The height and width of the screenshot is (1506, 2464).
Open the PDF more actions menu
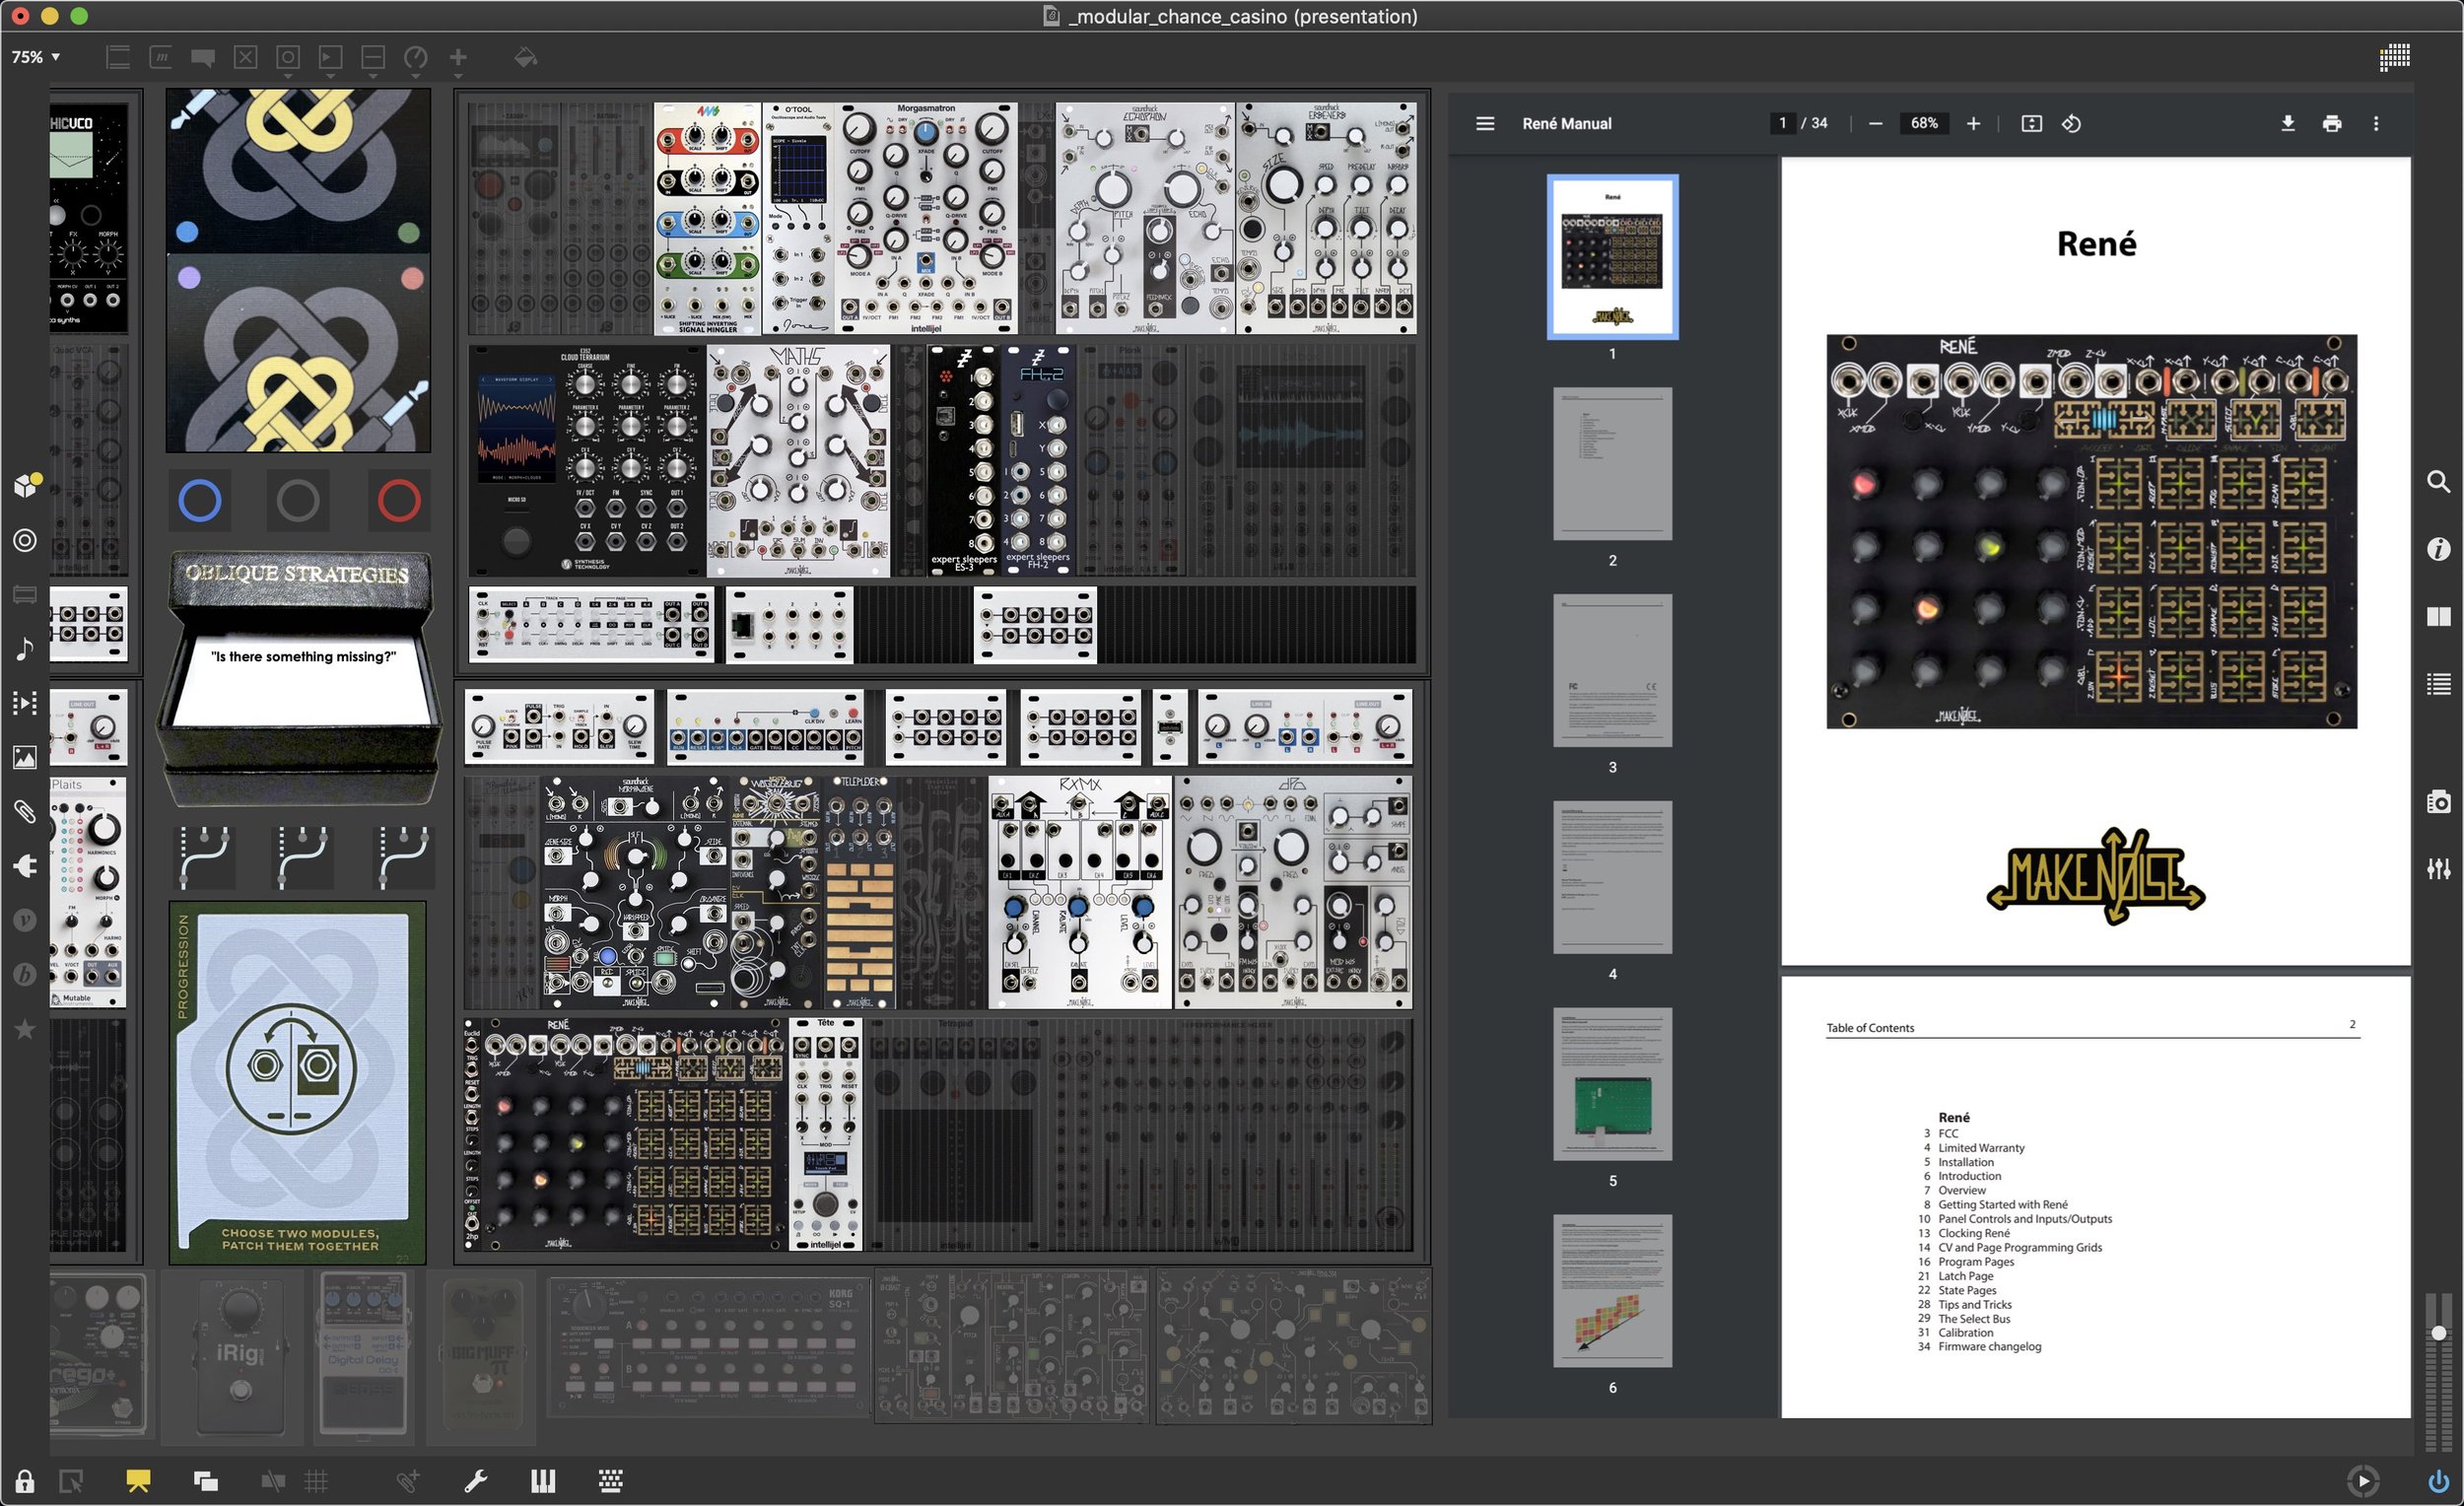pos(2376,124)
